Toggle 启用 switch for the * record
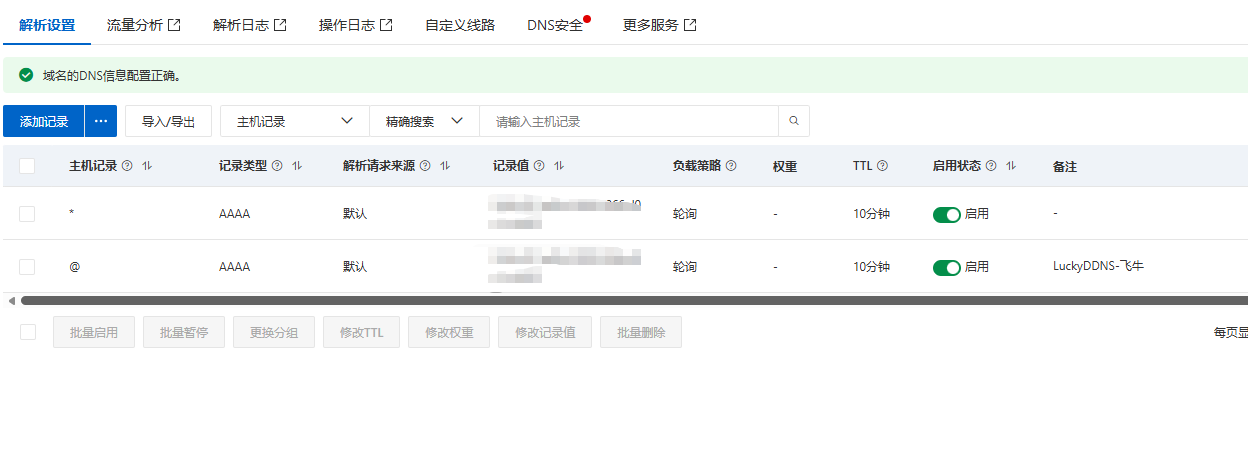The image size is (1248, 455). click(946, 214)
